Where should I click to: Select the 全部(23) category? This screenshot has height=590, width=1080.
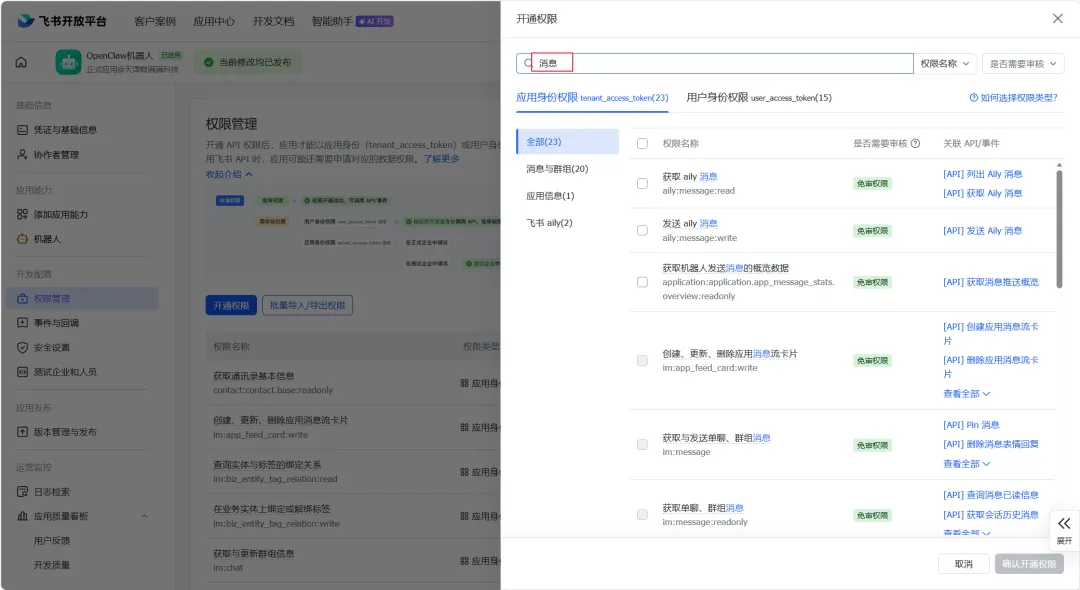[568, 141]
